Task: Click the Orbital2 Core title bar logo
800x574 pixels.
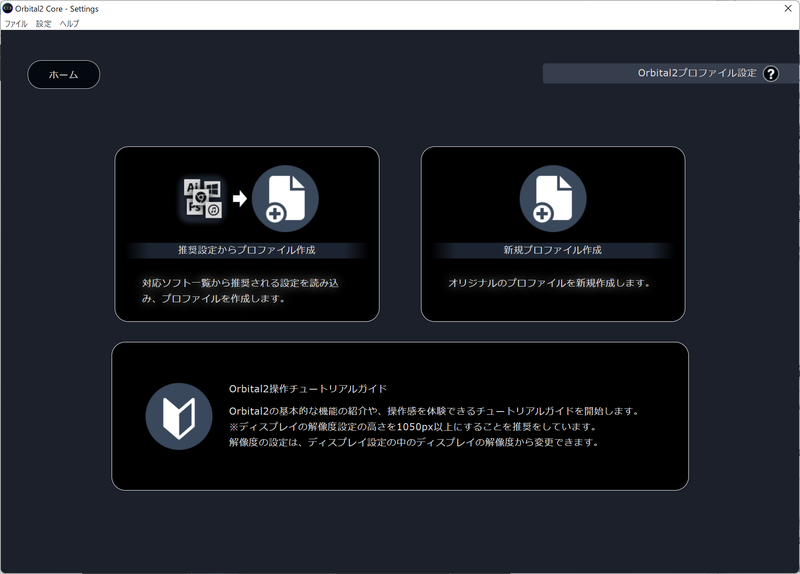Action: 7,8
